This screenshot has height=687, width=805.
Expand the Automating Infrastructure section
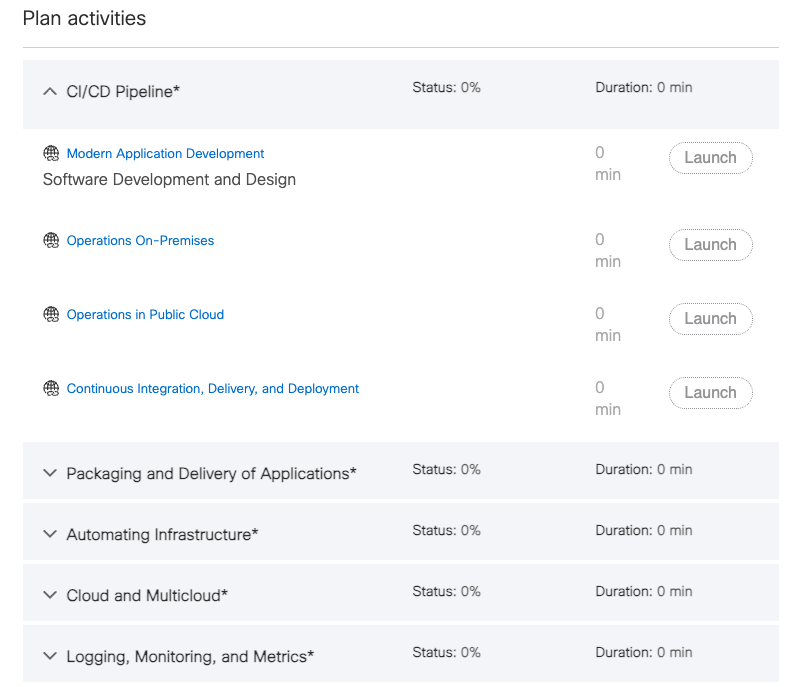[49, 534]
